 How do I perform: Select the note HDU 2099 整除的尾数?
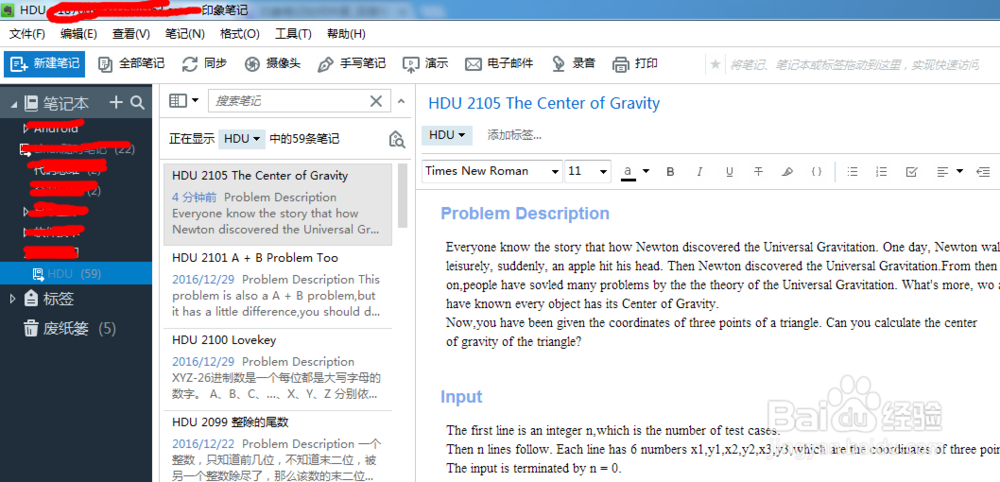tap(277, 448)
